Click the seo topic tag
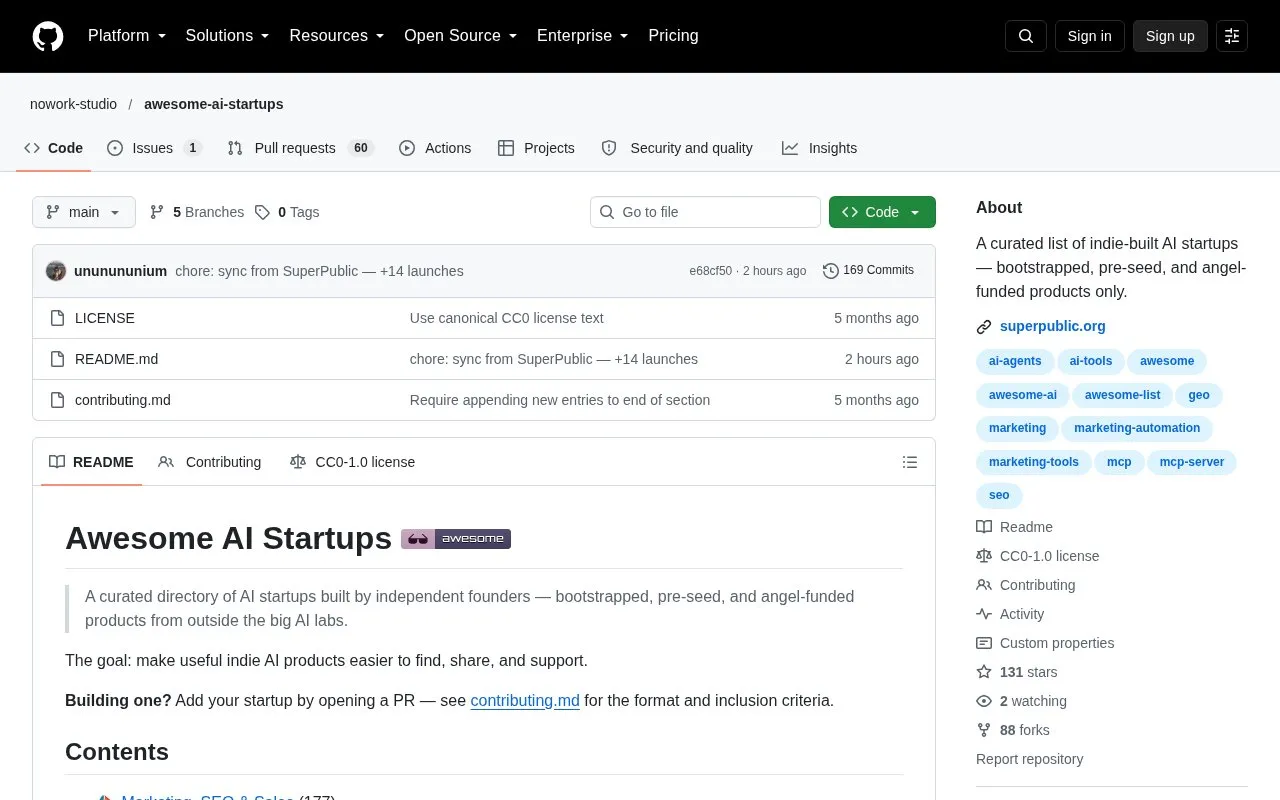1280x800 pixels. point(999,495)
